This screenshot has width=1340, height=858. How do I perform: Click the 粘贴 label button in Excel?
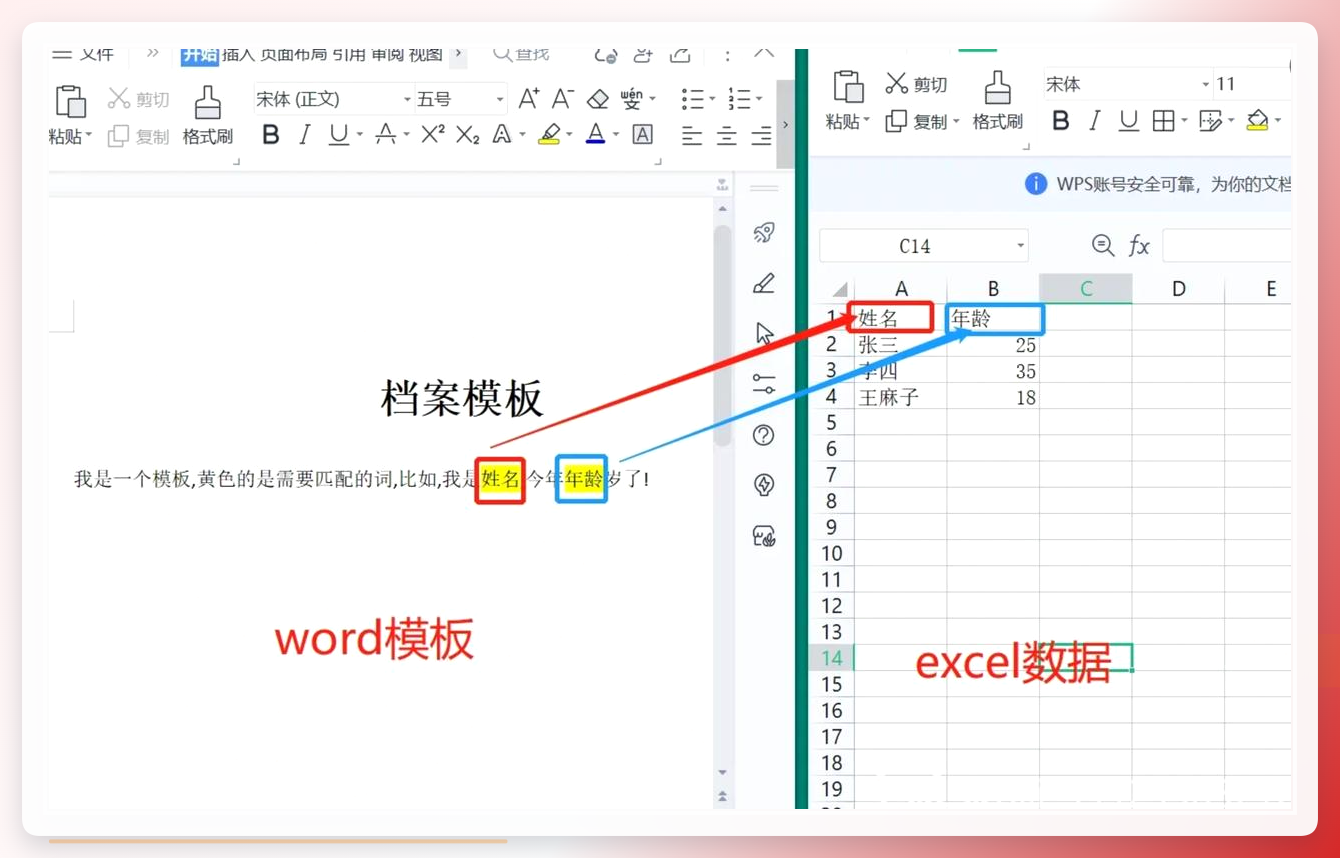tap(848, 121)
